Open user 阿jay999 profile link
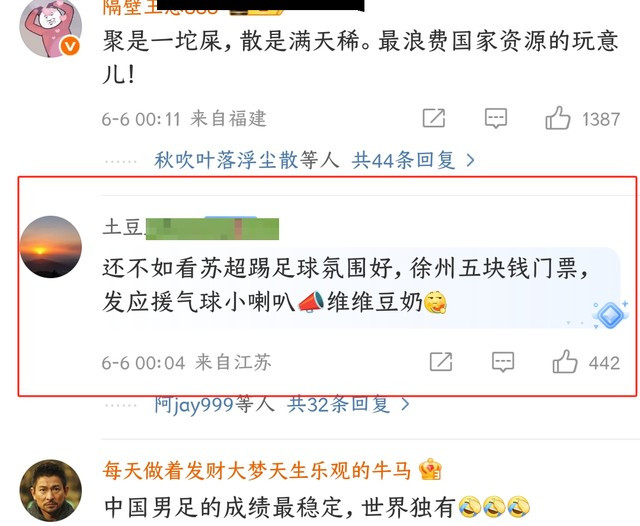The height and width of the screenshot is (526, 640). pyautogui.click(x=194, y=405)
